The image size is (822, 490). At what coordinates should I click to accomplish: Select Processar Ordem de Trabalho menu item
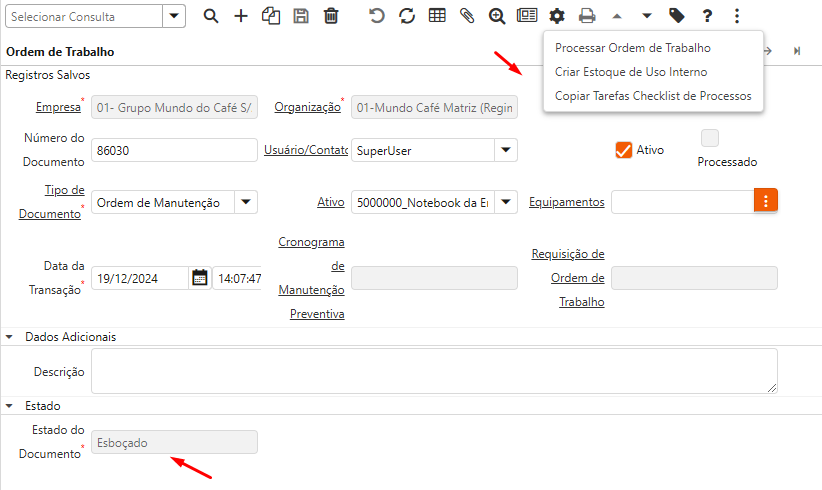632,47
